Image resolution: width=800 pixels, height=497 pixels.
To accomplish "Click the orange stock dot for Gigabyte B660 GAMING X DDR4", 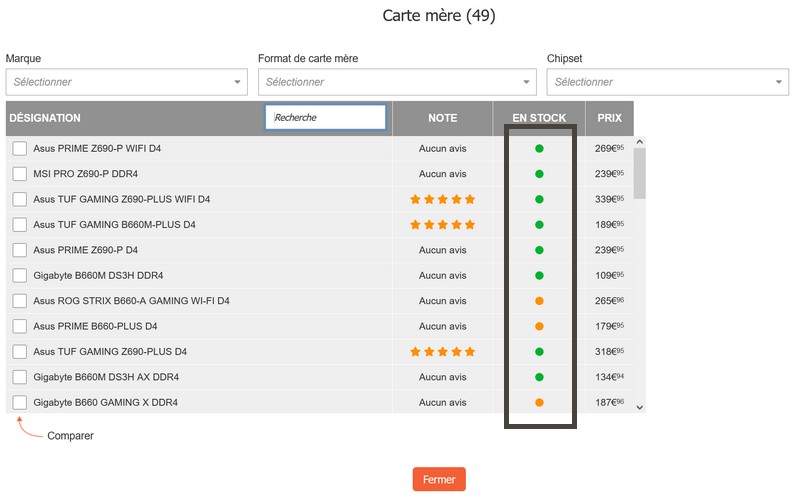I will click(x=539, y=403).
